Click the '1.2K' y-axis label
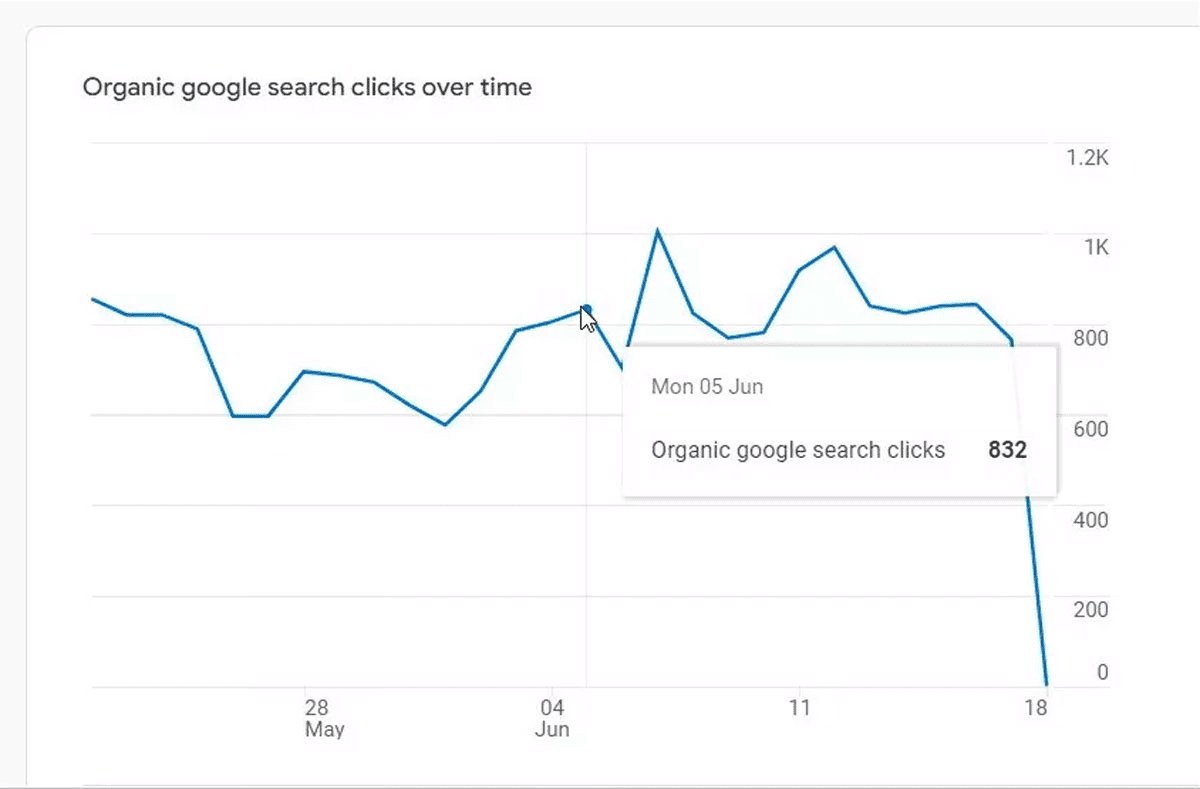 tap(1089, 158)
